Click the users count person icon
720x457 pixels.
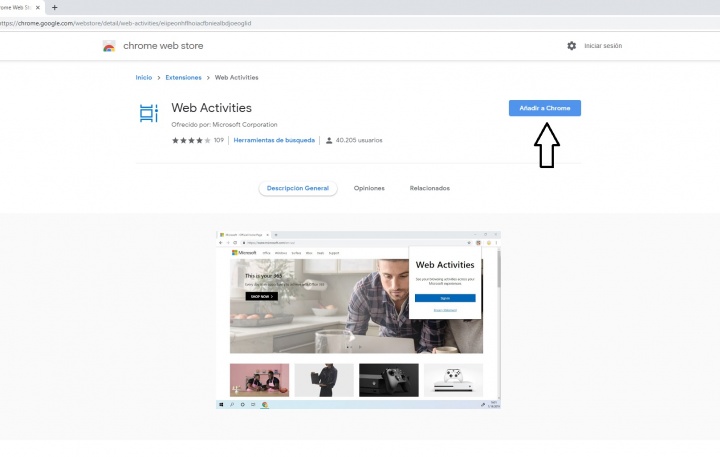pyautogui.click(x=329, y=140)
